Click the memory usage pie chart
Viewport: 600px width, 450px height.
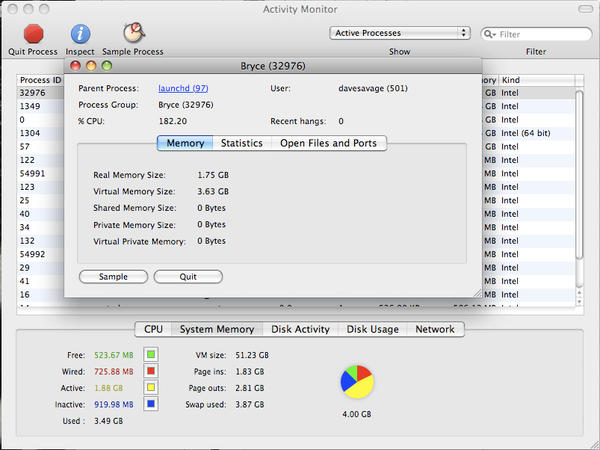[x=357, y=382]
